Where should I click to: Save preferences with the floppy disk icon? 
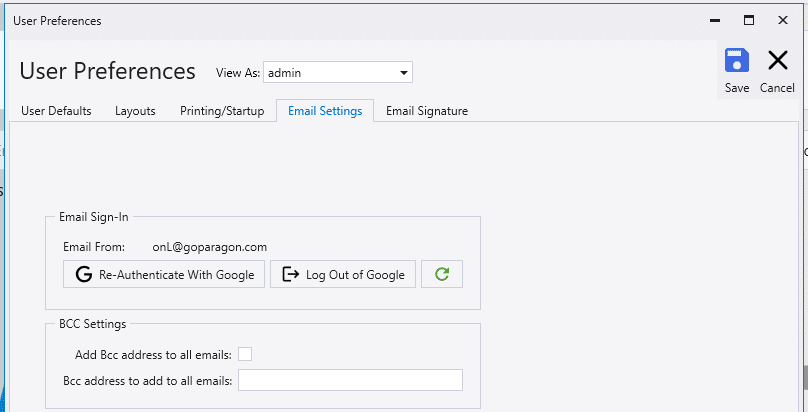point(737,71)
